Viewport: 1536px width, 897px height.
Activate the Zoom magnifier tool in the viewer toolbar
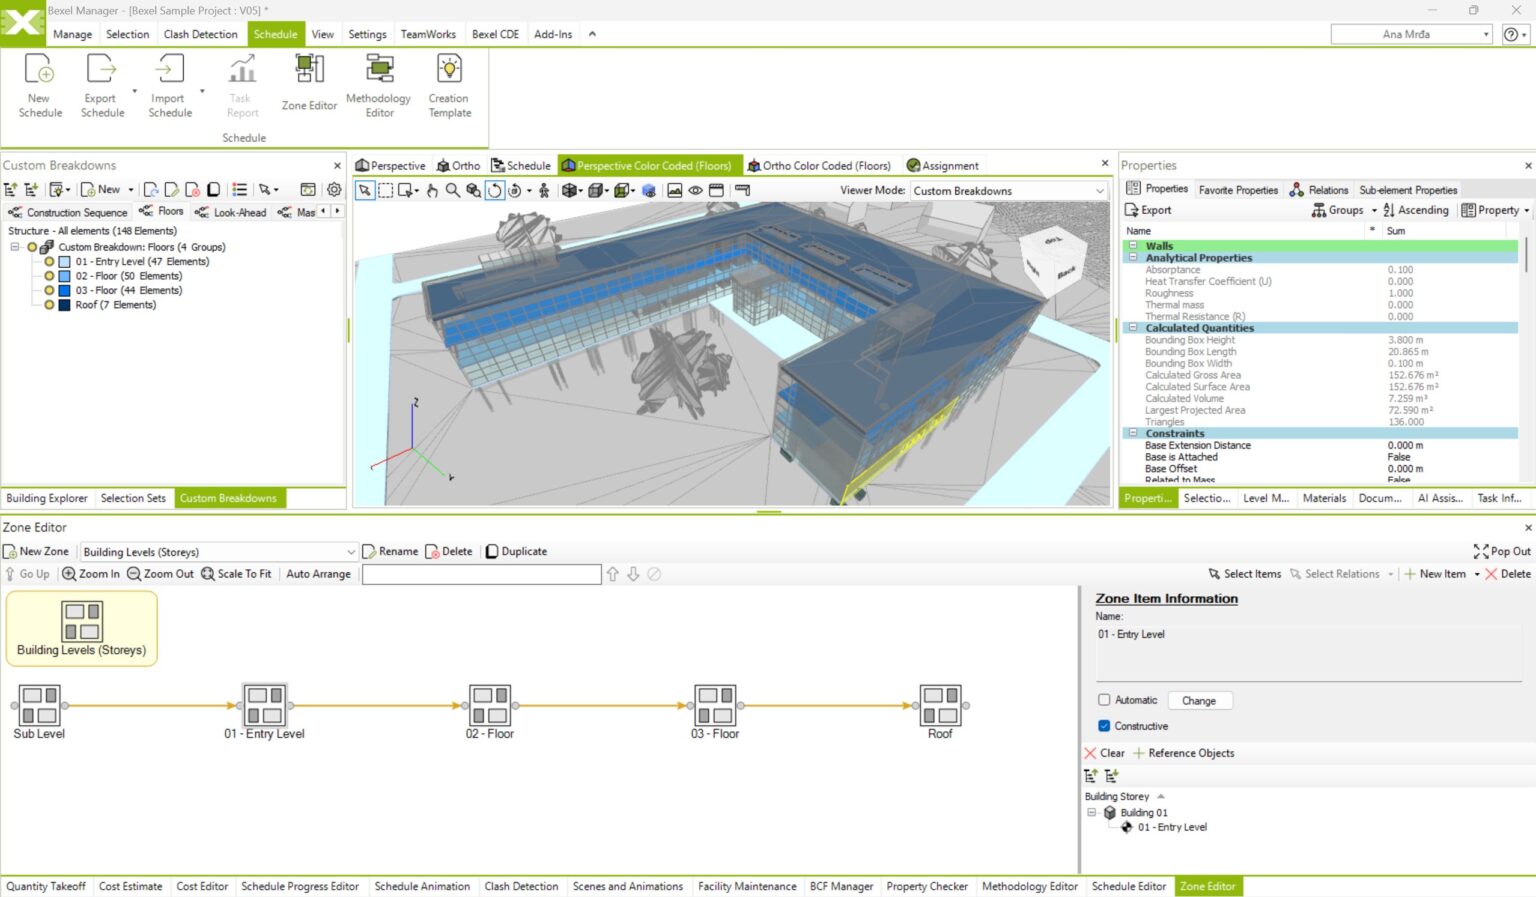(x=452, y=190)
